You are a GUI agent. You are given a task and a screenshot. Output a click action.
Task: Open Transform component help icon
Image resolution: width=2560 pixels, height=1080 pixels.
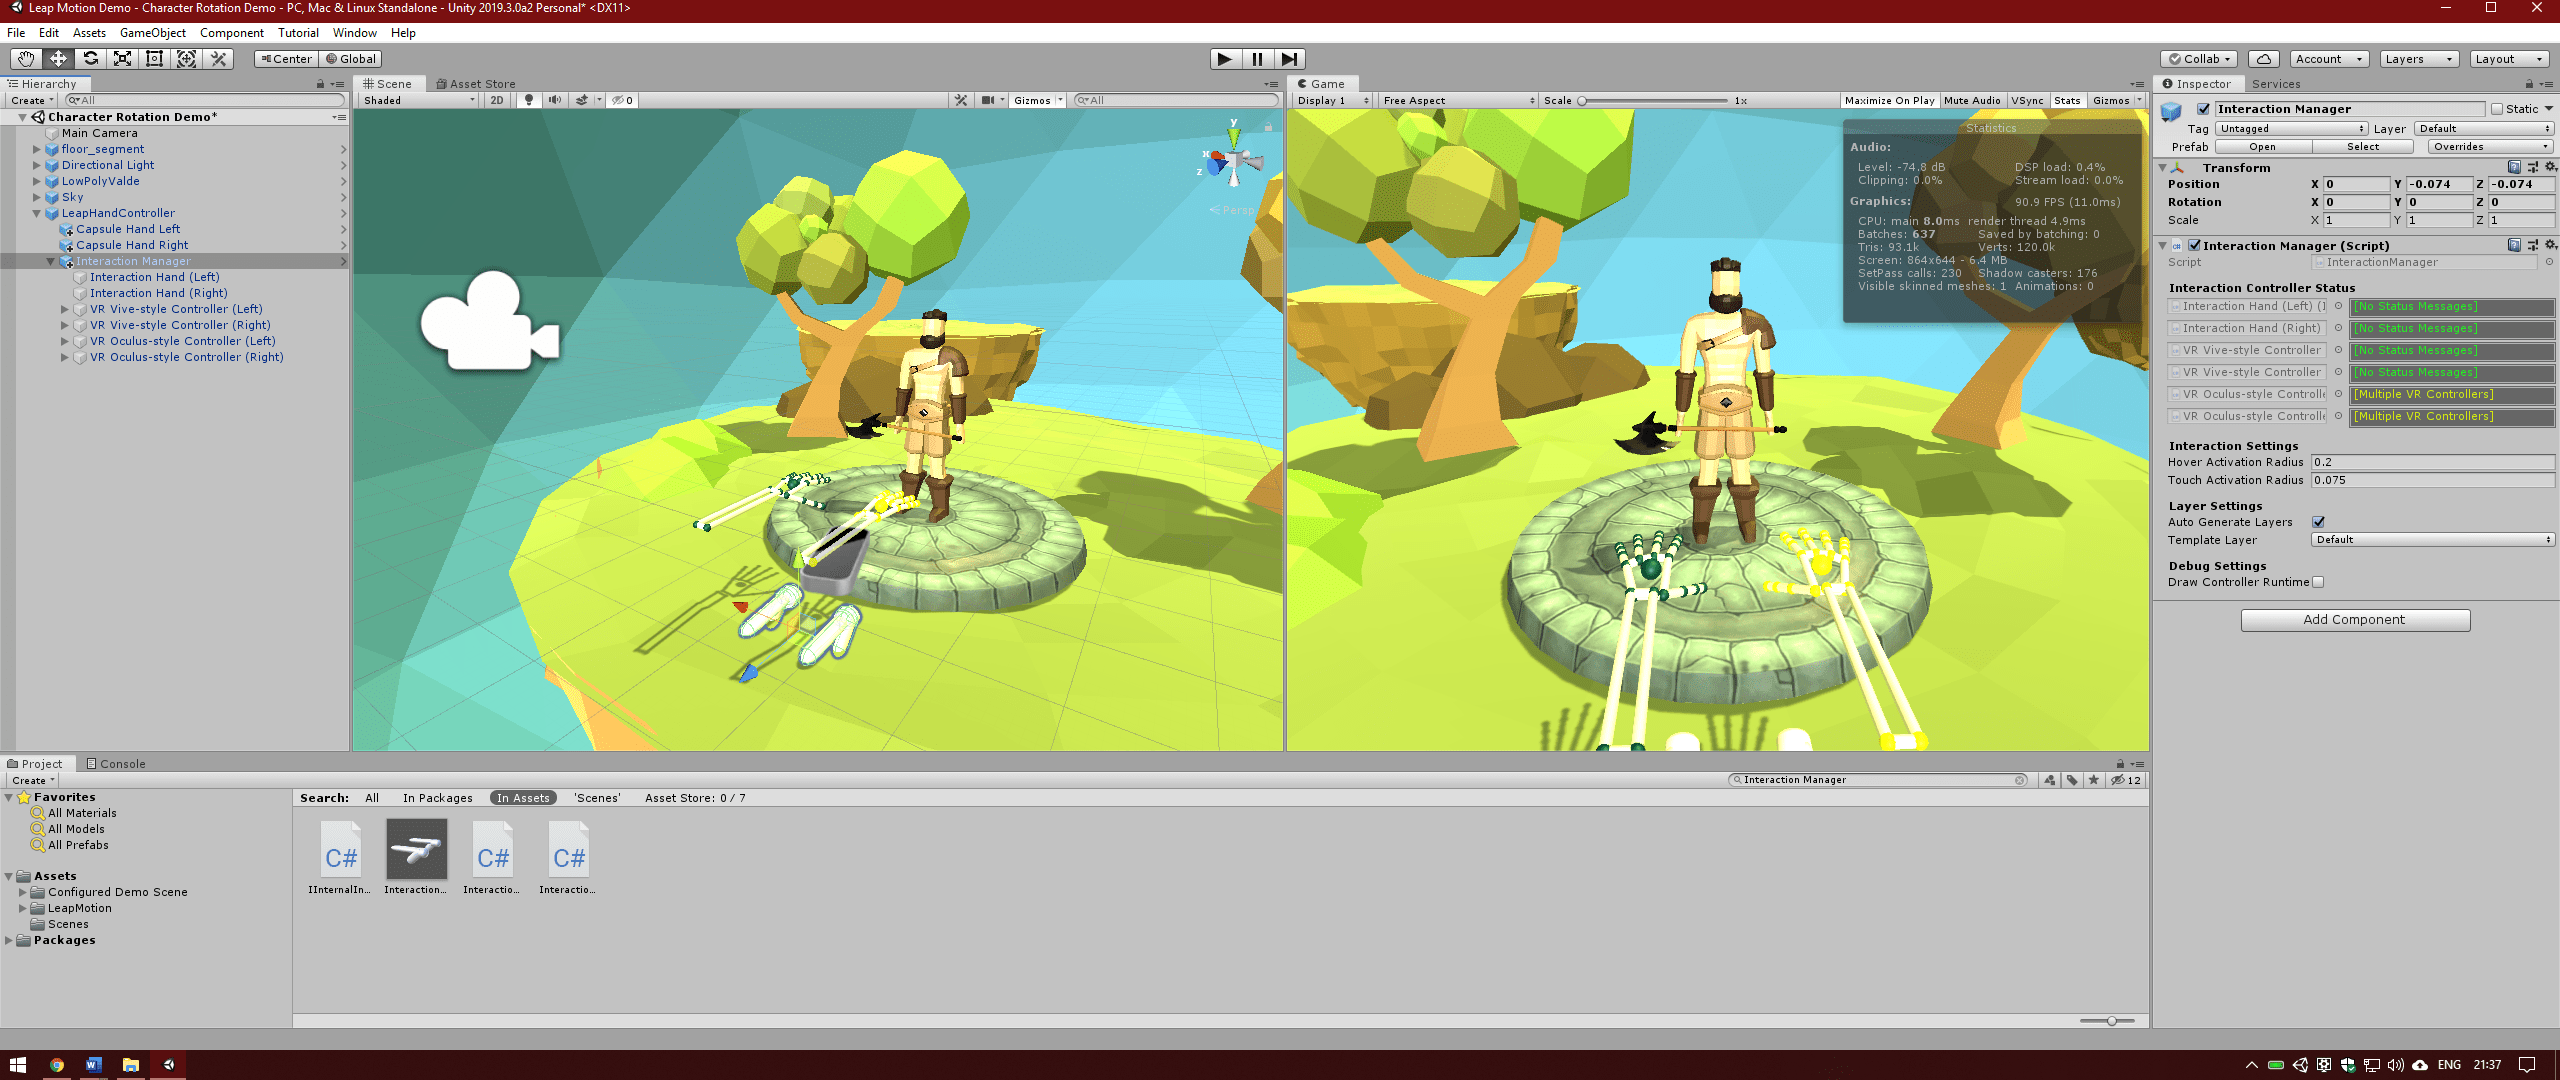tap(2514, 167)
